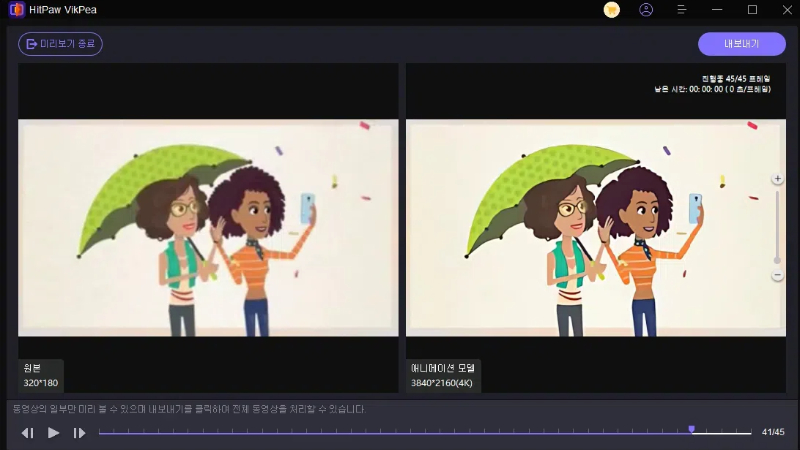
Task: Open the hamburger menu in title bar
Action: click(682, 10)
